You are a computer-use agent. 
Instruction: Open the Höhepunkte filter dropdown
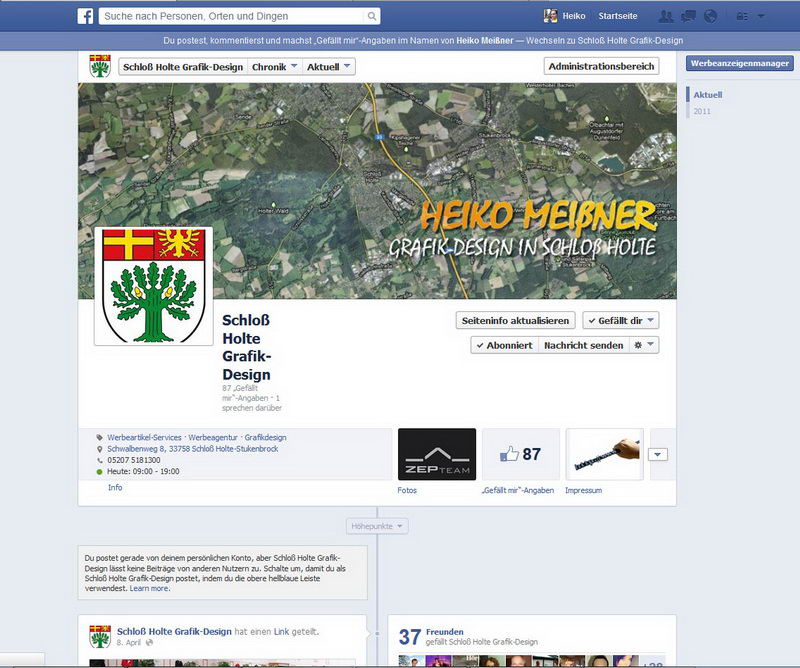coord(377,526)
